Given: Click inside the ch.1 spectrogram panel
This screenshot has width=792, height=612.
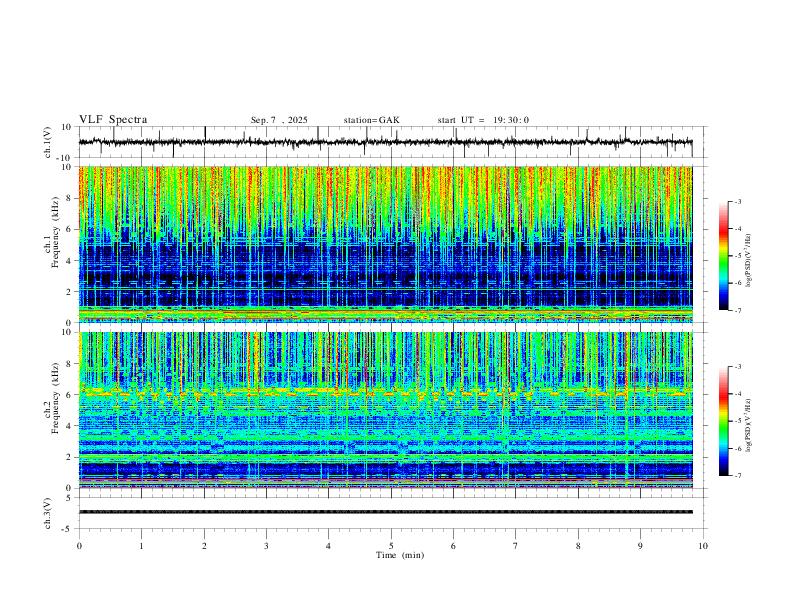Looking at the screenshot, I should click(x=385, y=244).
